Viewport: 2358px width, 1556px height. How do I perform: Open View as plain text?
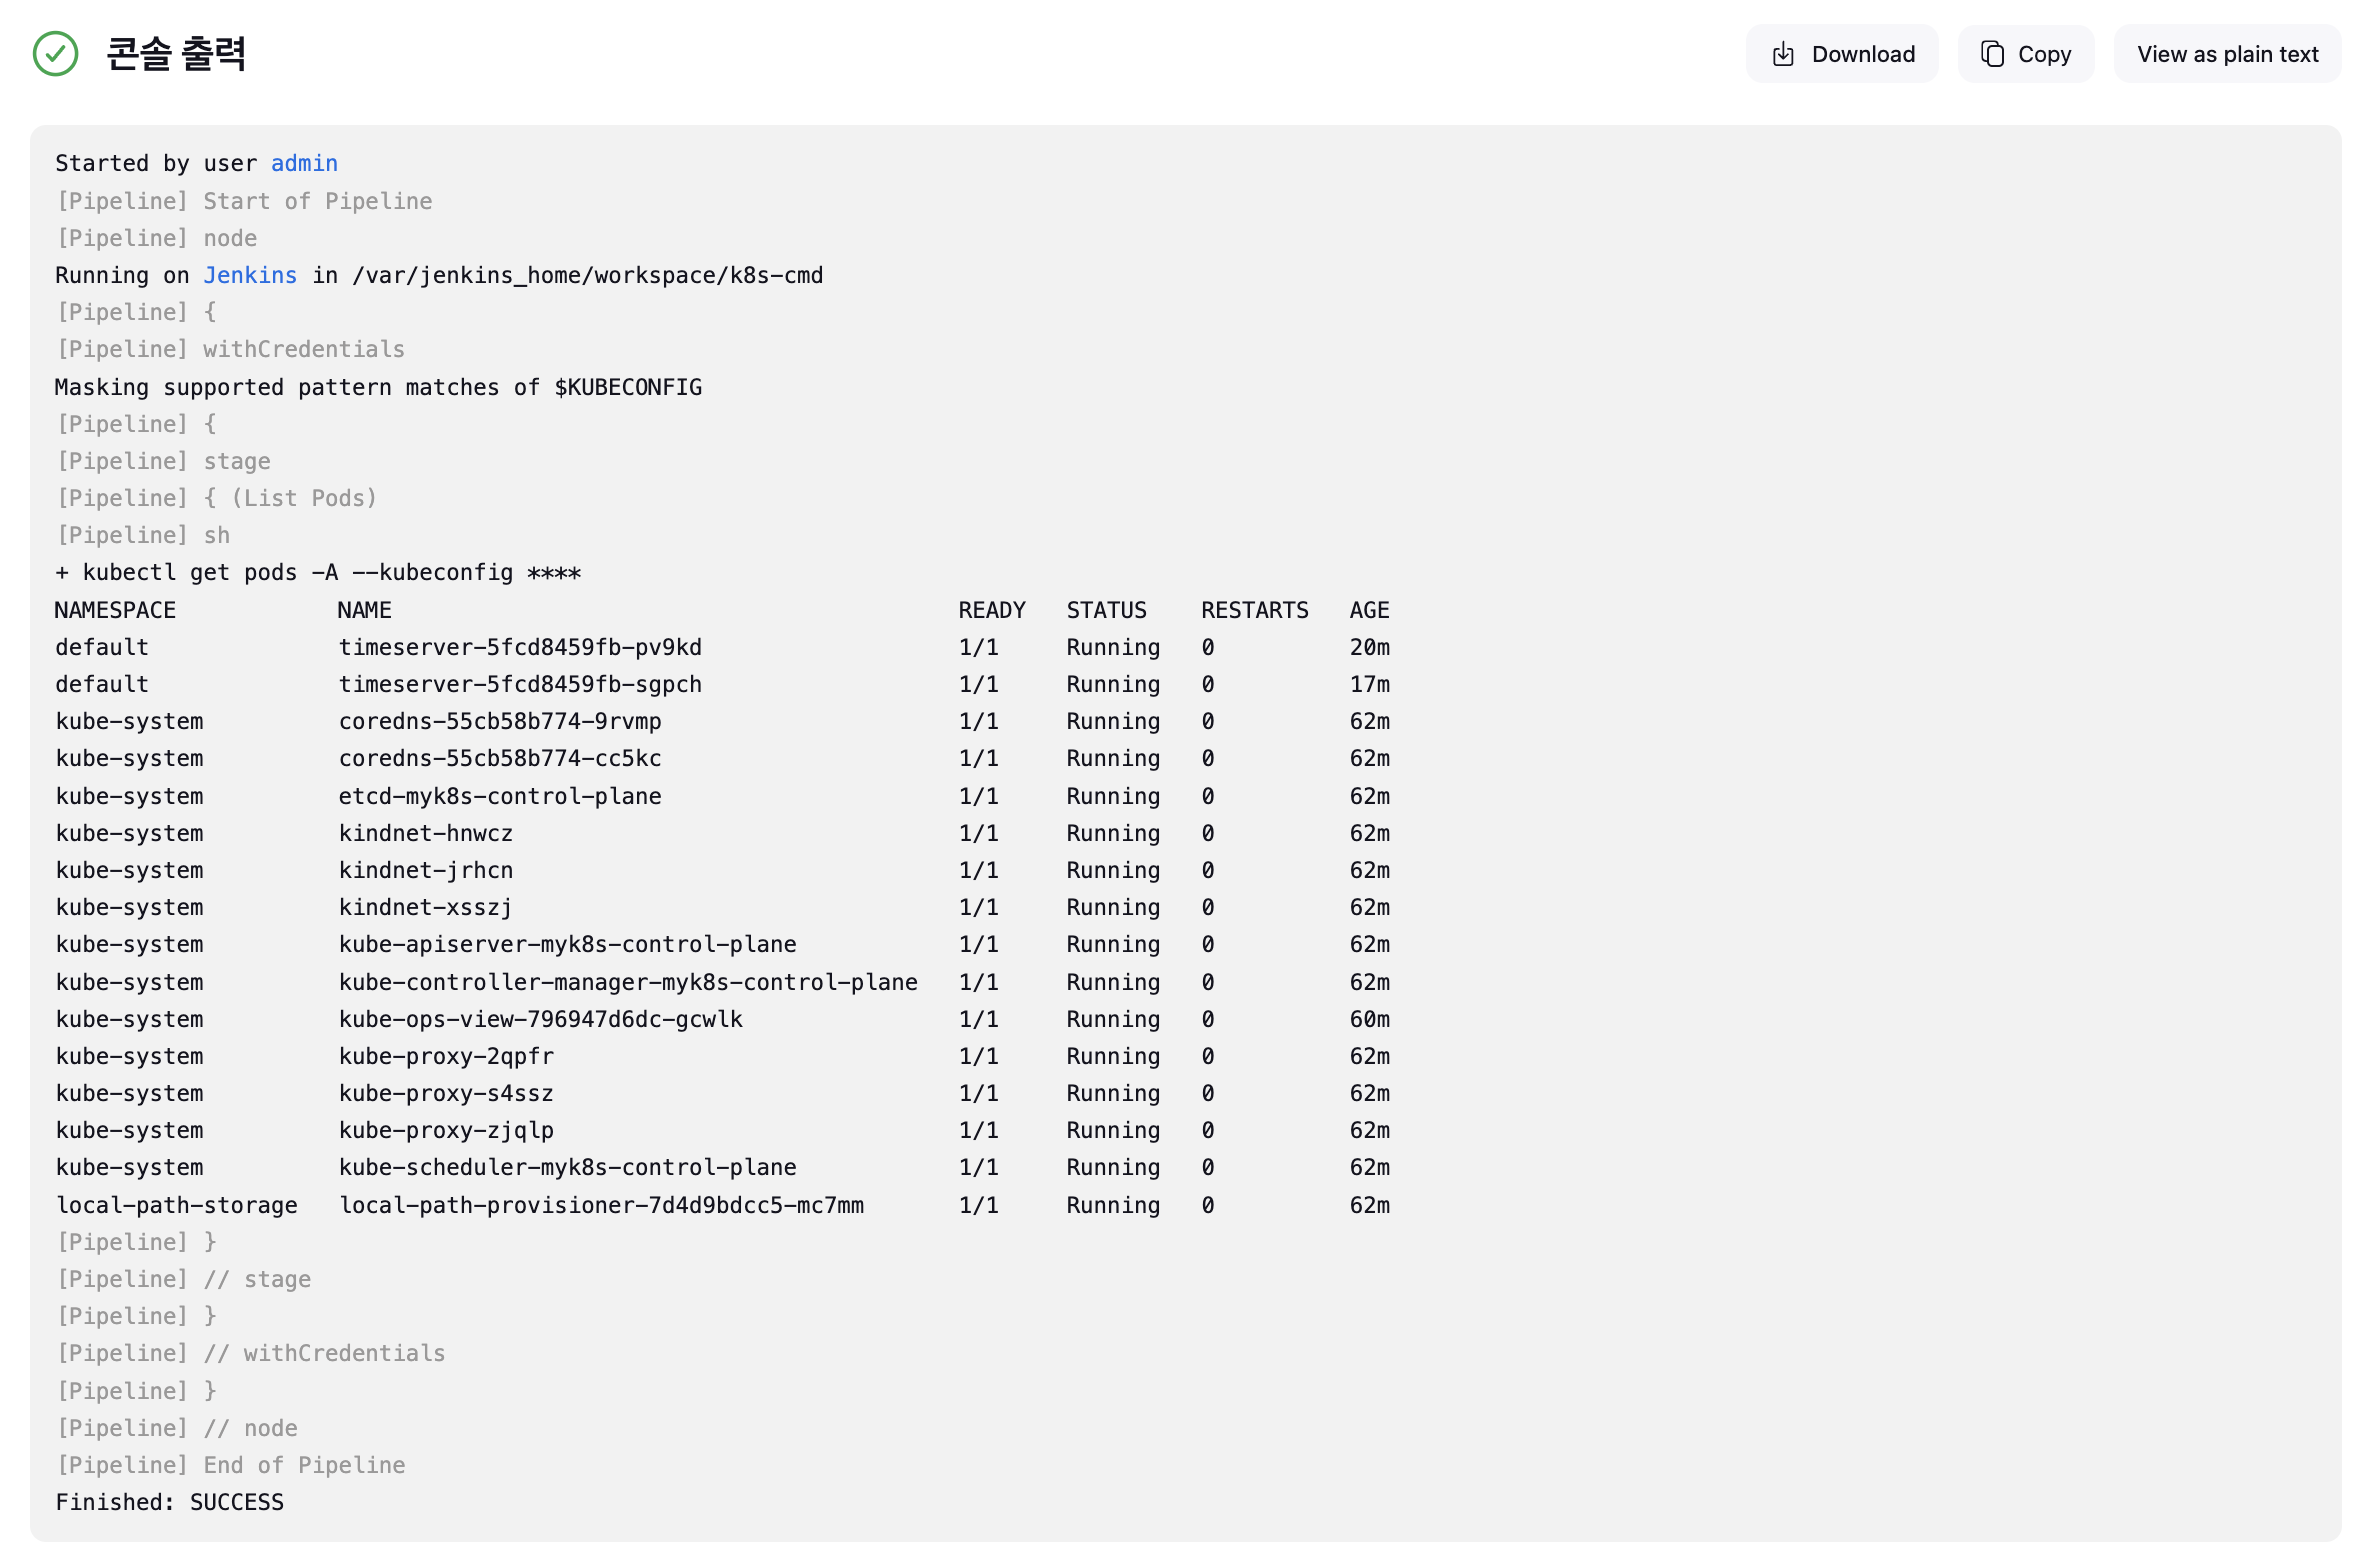pyautogui.click(x=2226, y=54)
